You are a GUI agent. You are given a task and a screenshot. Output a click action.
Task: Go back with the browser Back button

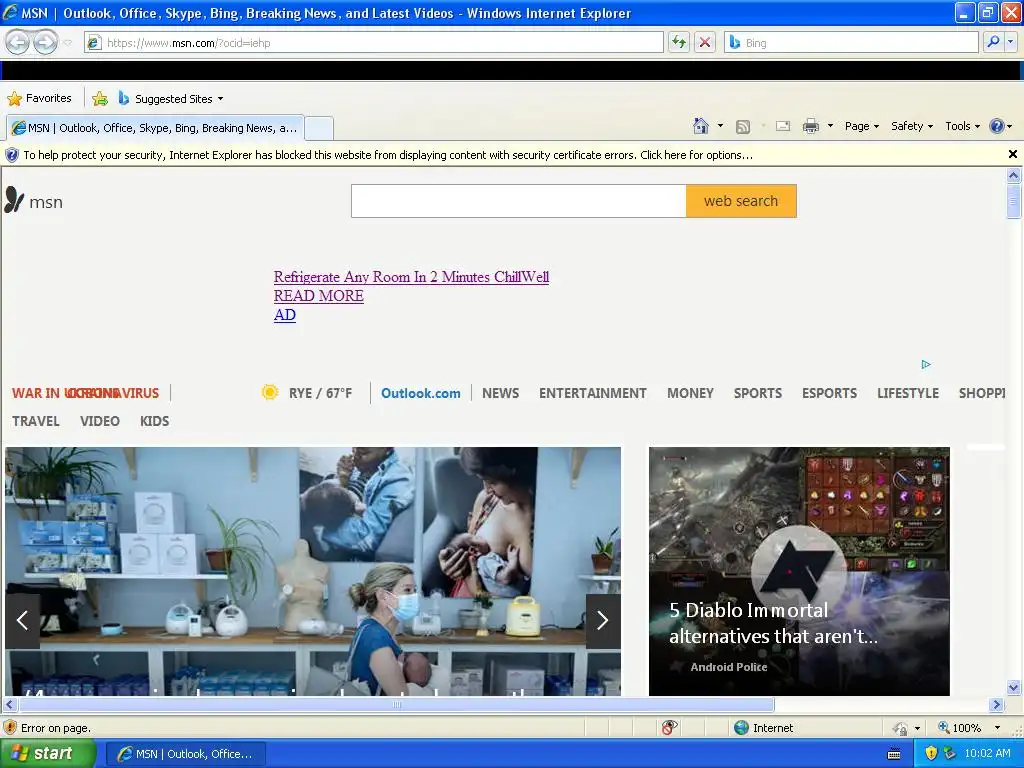18,43
